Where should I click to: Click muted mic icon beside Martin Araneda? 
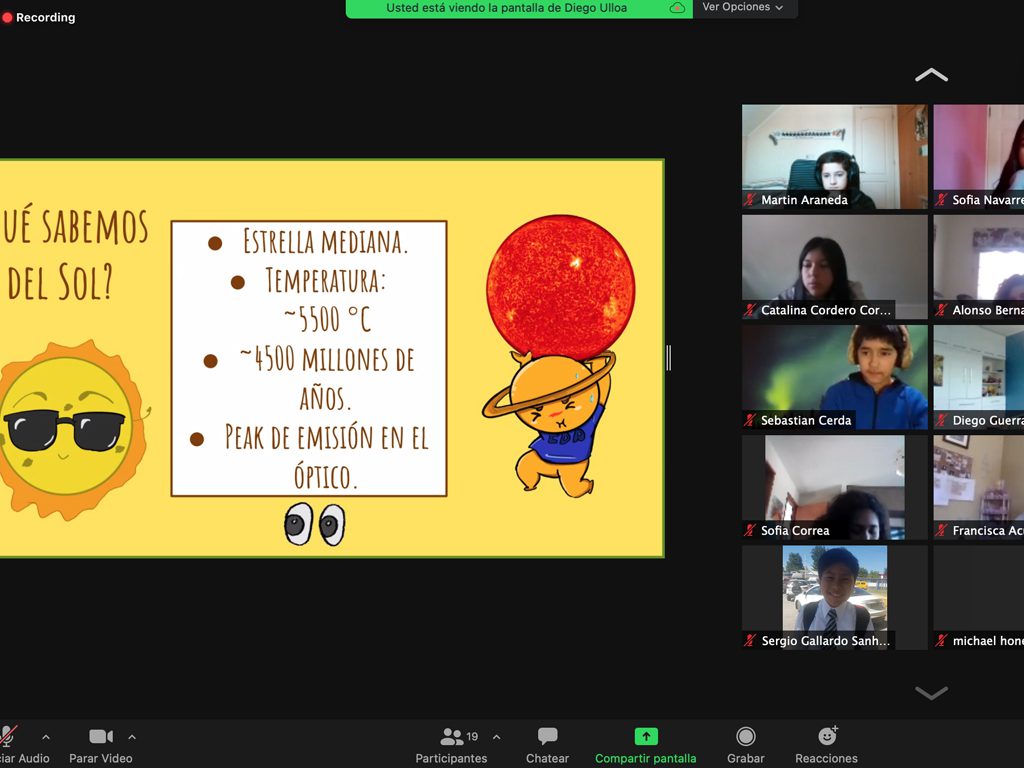749,200
